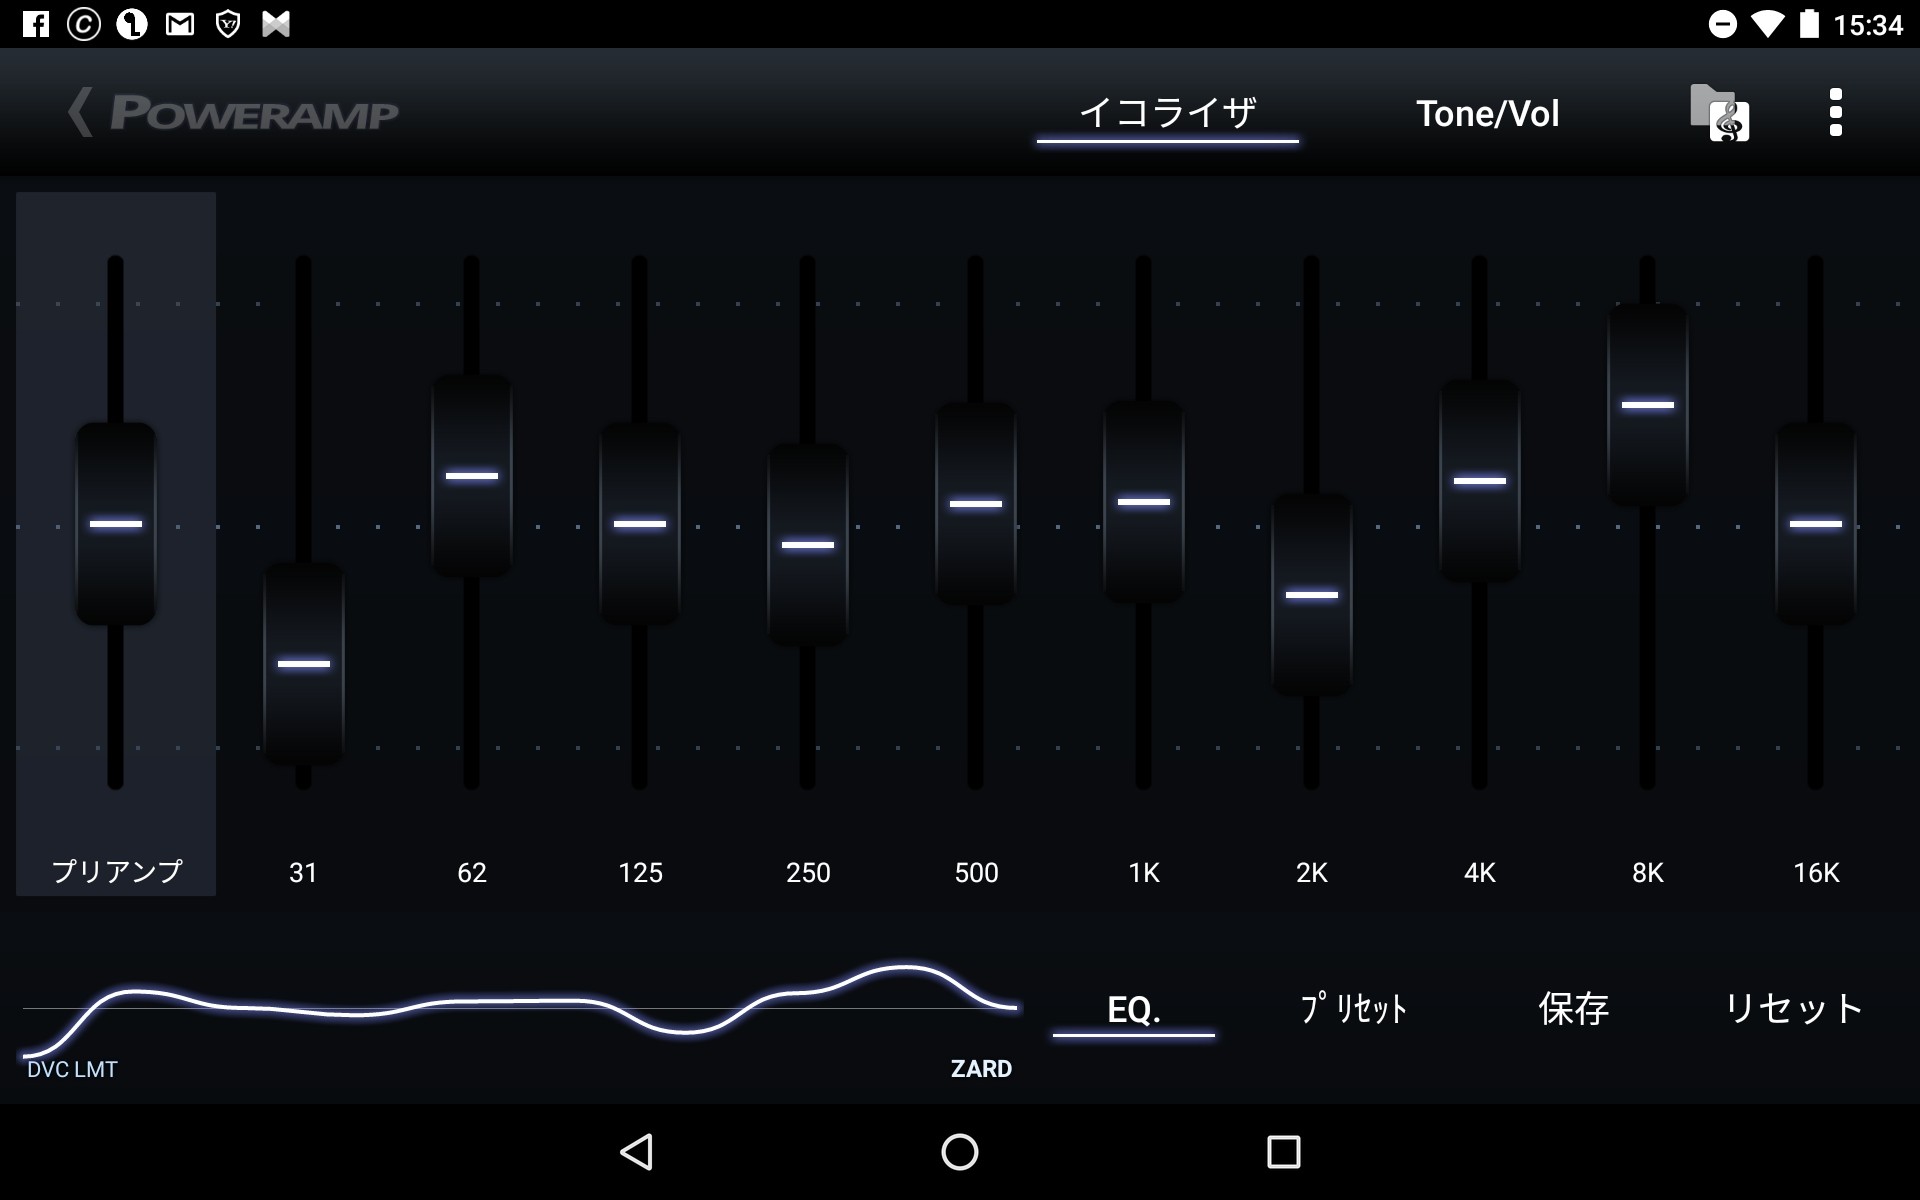The height and width of the screenshot is (1200, 1920).
Task: Select the イコライザ tab
Action: pos(1168,113)
